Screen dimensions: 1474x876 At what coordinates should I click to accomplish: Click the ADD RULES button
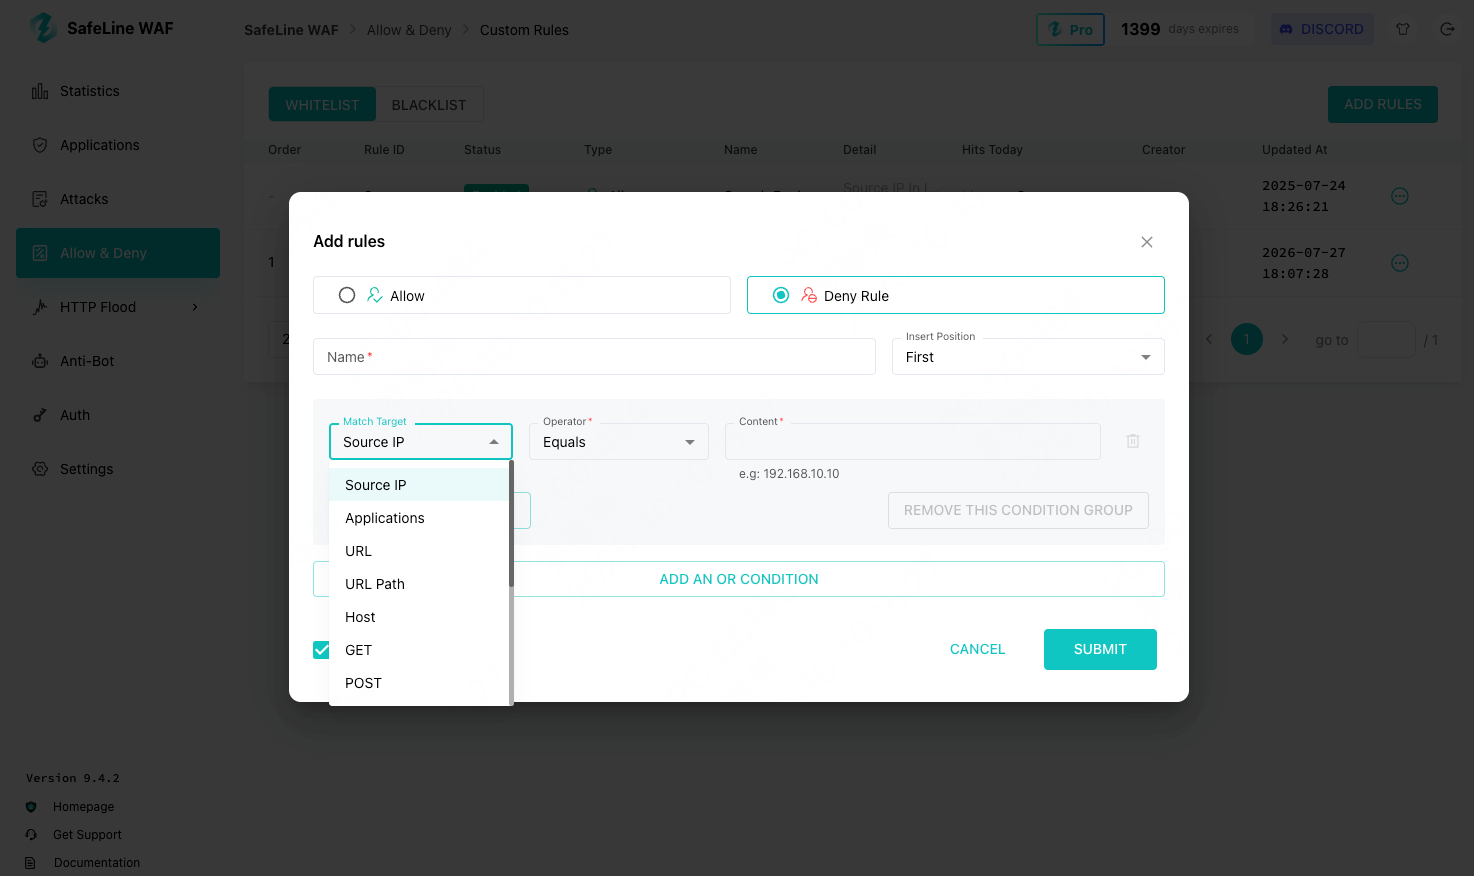pyautogui.click(x=1383, y=104)
